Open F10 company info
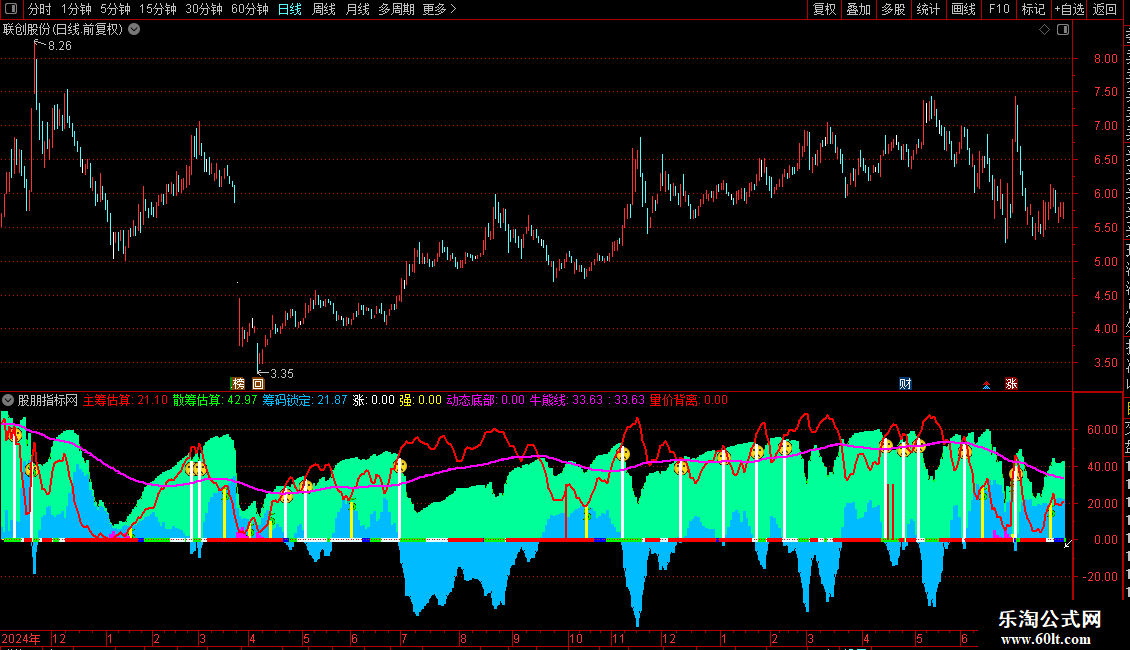 (999, 9)
